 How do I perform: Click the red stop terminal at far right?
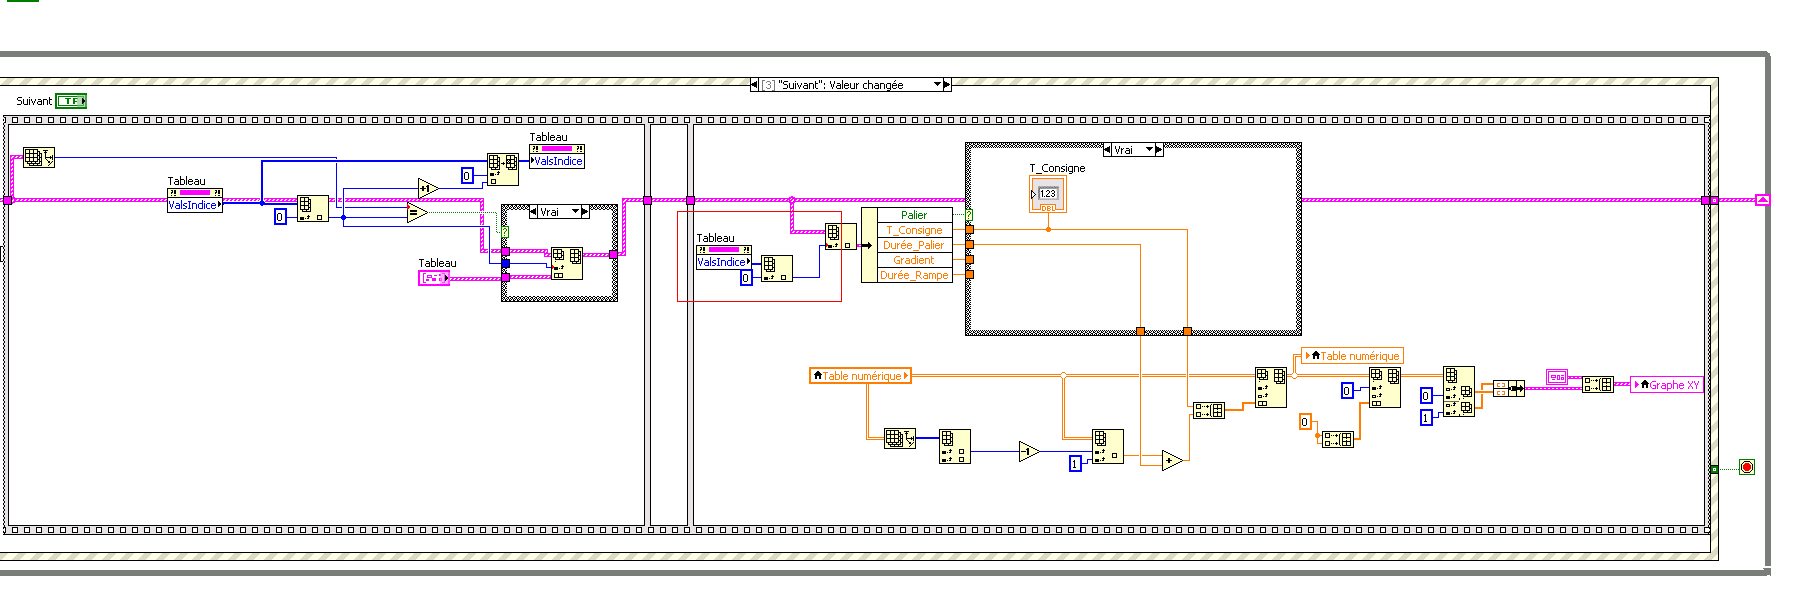(x=1747, y=467)
